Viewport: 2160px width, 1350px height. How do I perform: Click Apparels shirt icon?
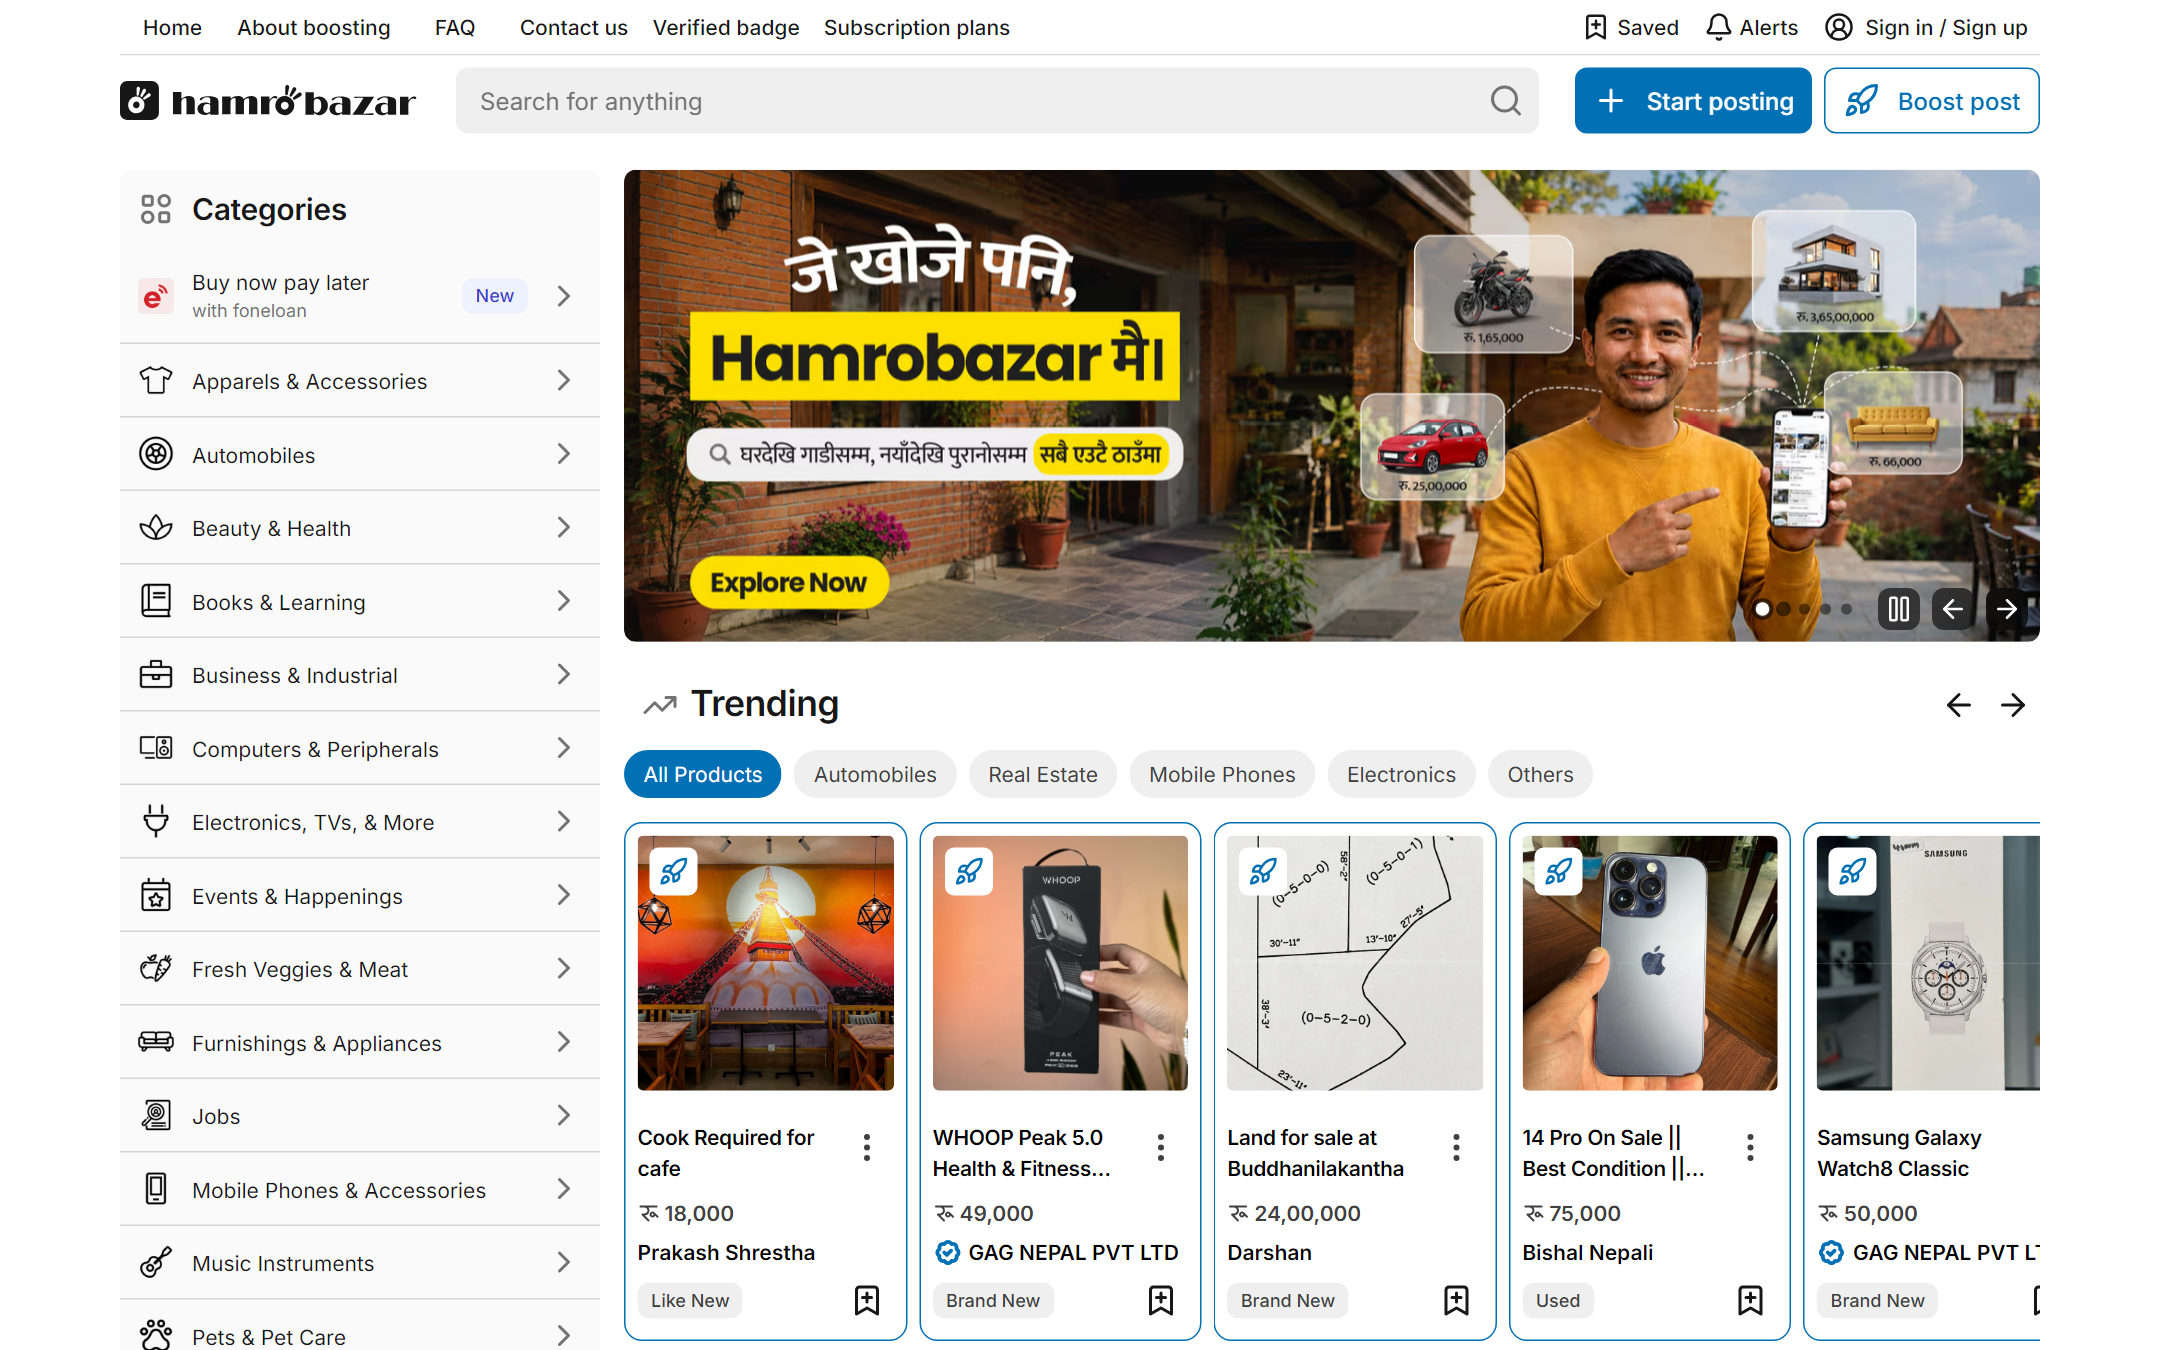(x=156, y=381)
